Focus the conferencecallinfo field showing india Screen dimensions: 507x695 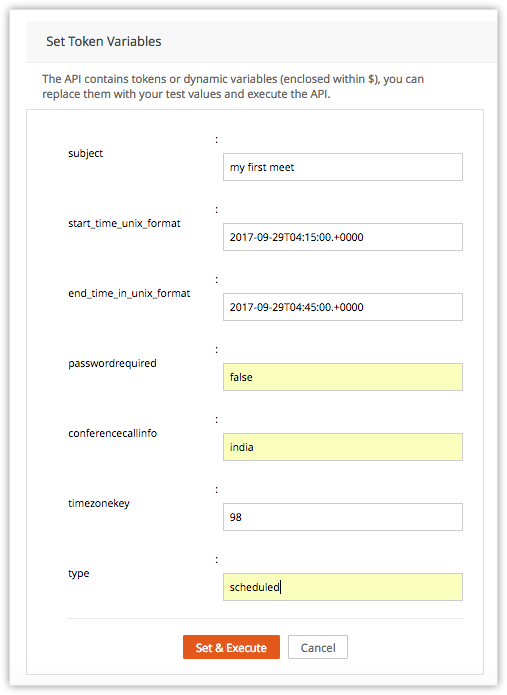point(343,447)
